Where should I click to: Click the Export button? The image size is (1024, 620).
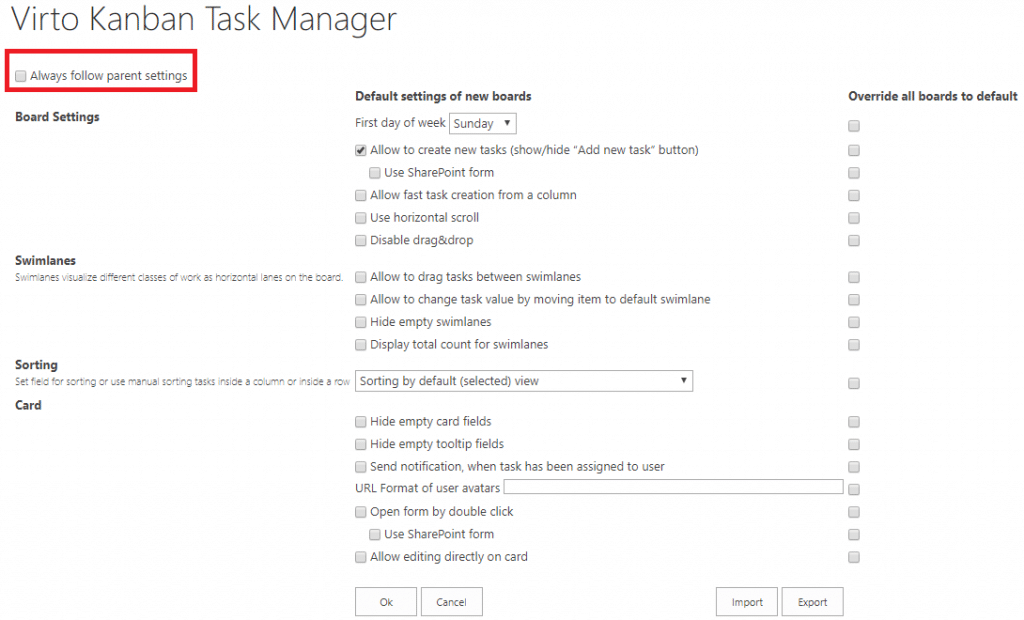pos(812,602)
